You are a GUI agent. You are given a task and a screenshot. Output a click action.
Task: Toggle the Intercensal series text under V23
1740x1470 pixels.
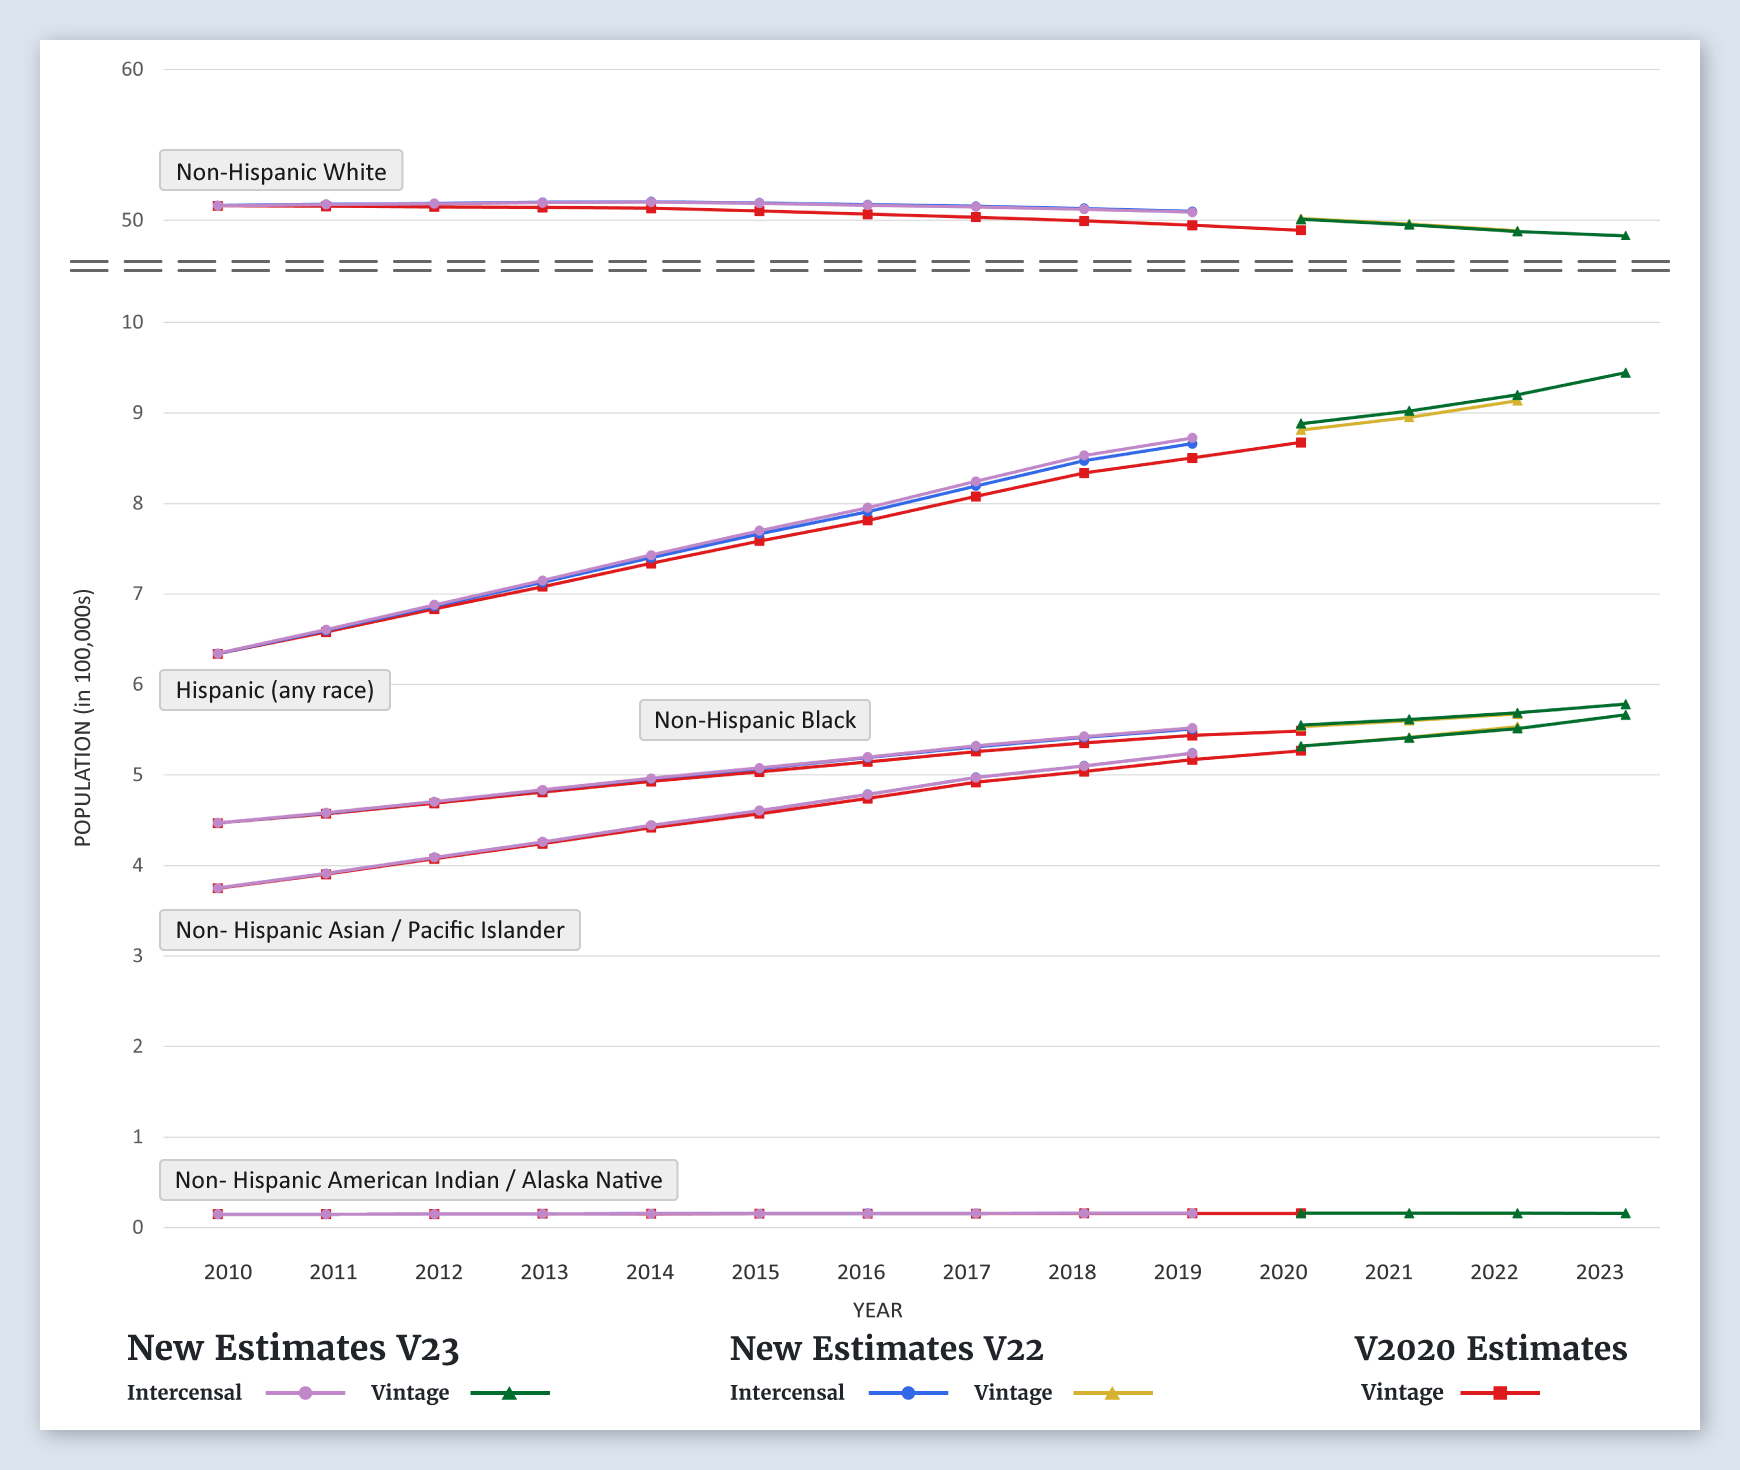tap(184, 1393)
